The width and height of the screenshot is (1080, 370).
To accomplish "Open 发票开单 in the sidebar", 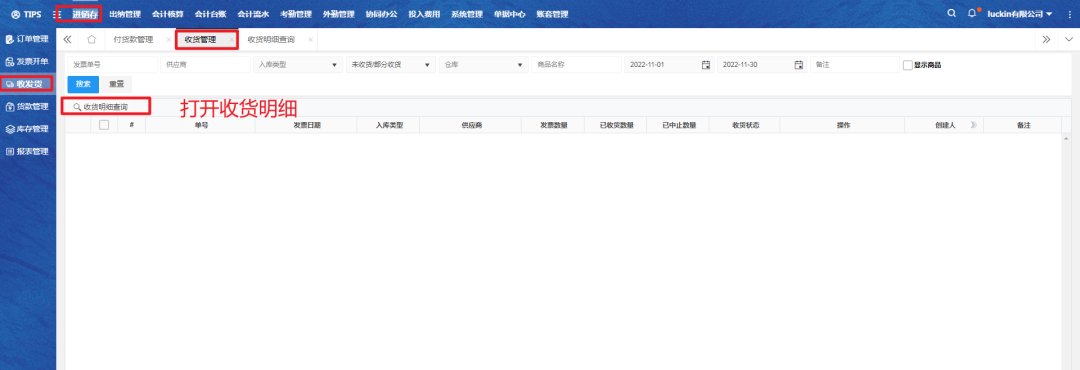I will click(28, 61).
